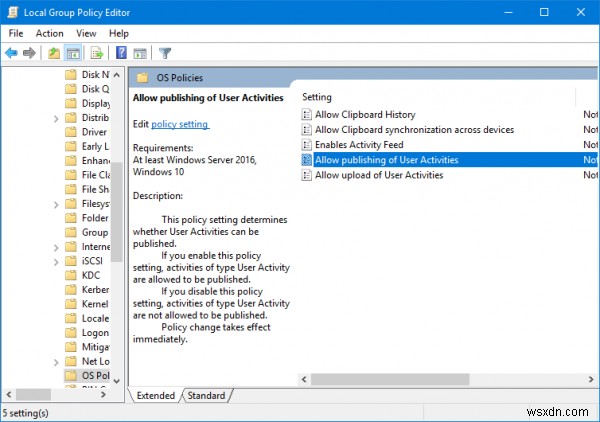Expand the Distrib tree node
Viewport: 600px width, 422px height.
coord(56,119)
